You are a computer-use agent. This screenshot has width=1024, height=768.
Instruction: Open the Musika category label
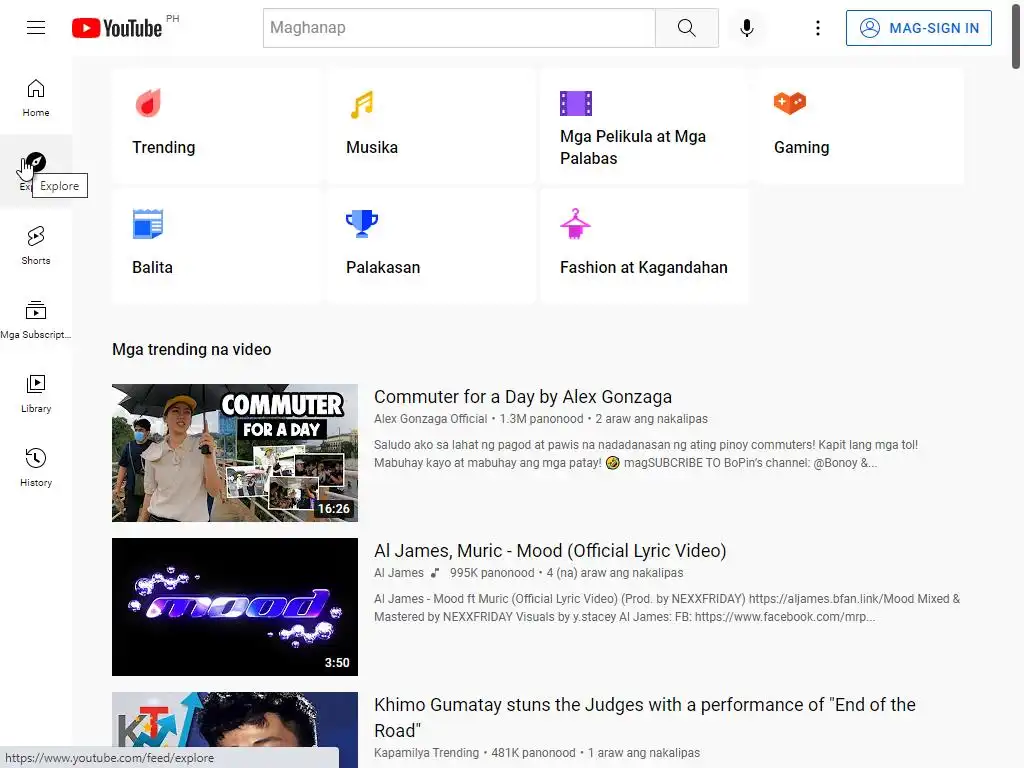pyautogui.click(x=372, y=148)
